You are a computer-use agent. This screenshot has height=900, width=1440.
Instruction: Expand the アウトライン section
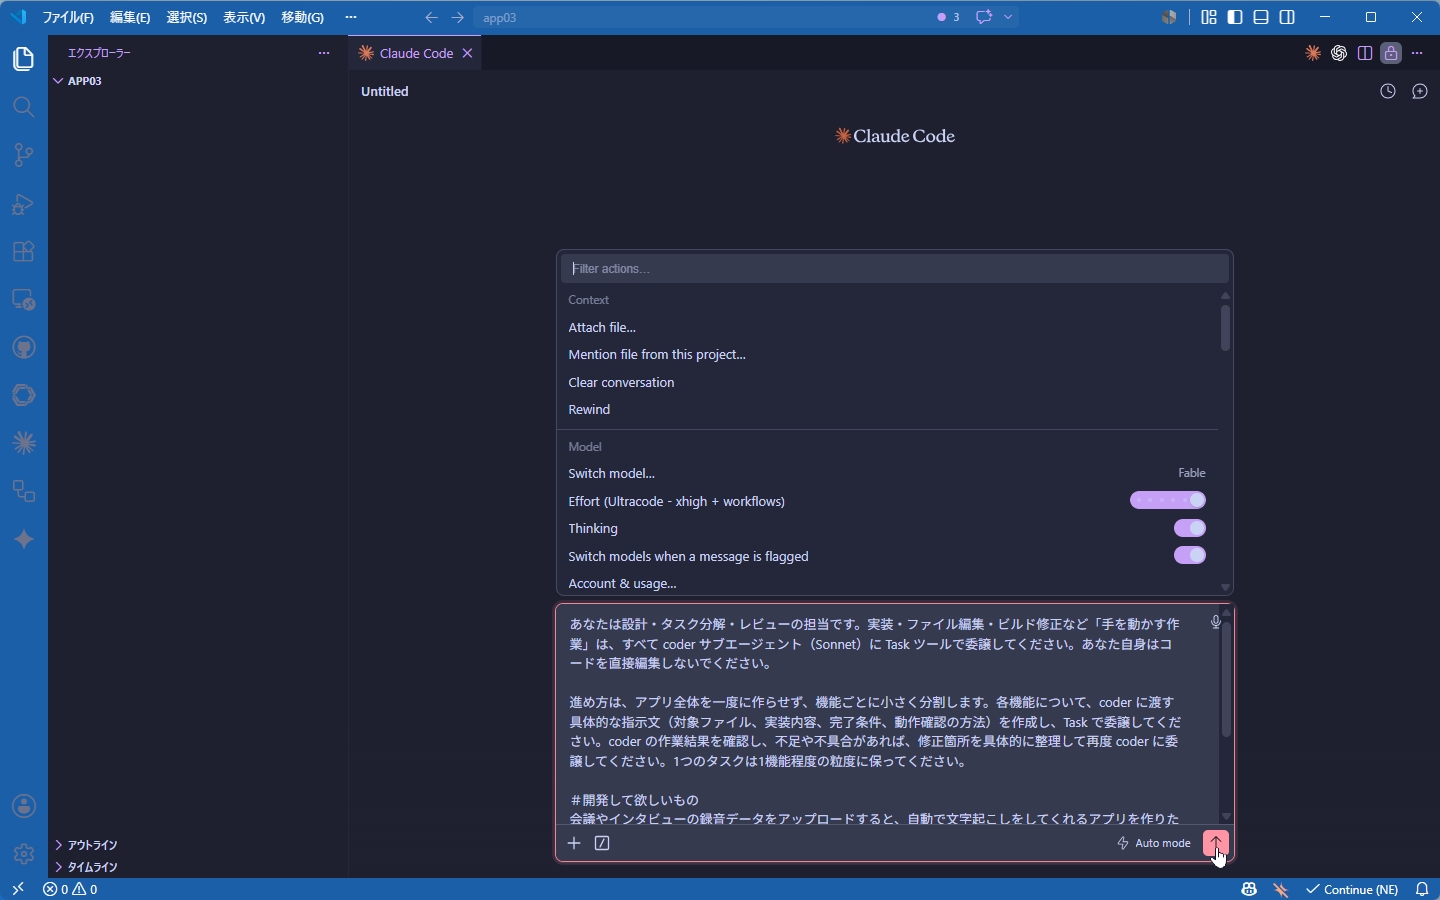pyautogui.click(x=196, y=845)
